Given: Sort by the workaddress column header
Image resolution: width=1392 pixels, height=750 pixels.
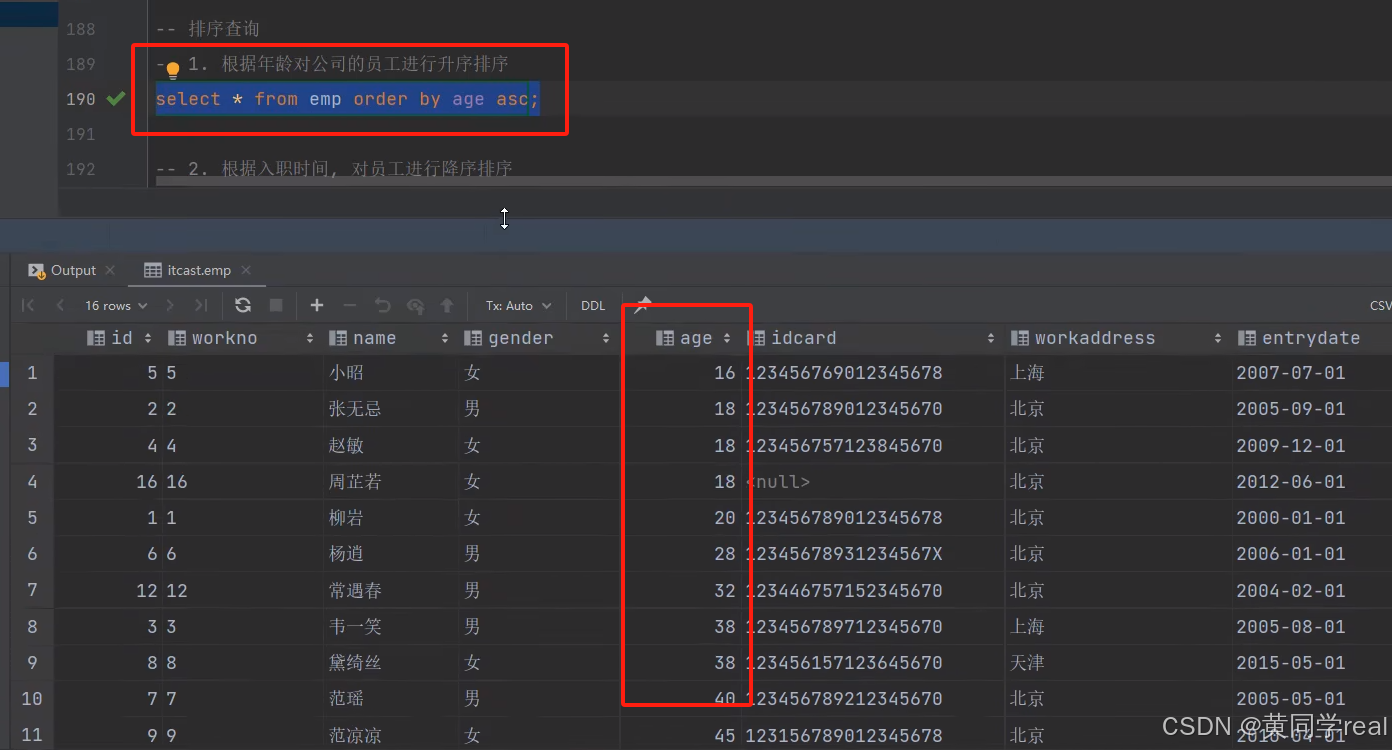Looking at the screenshot, I should [1115, 338].
